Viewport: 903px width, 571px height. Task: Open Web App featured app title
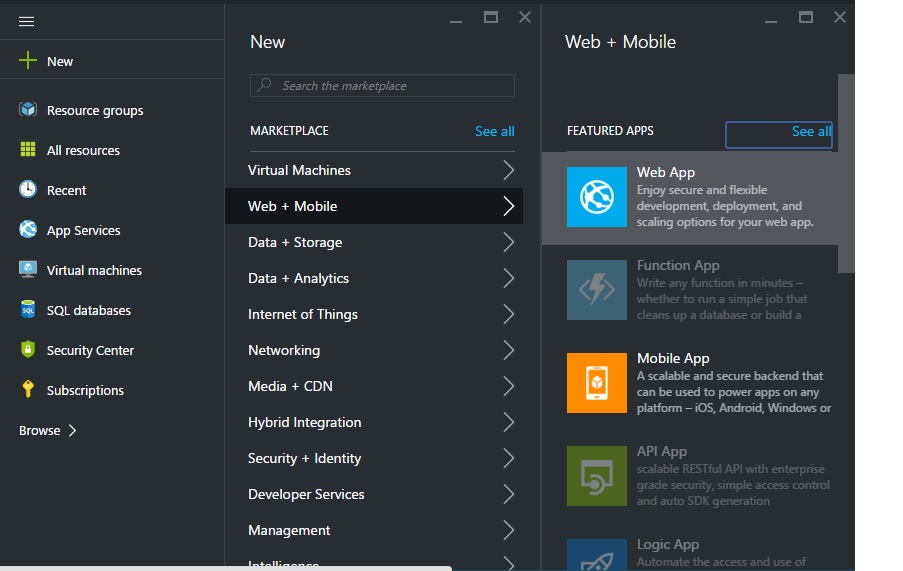pyautogui.click(x=666, y=172)
